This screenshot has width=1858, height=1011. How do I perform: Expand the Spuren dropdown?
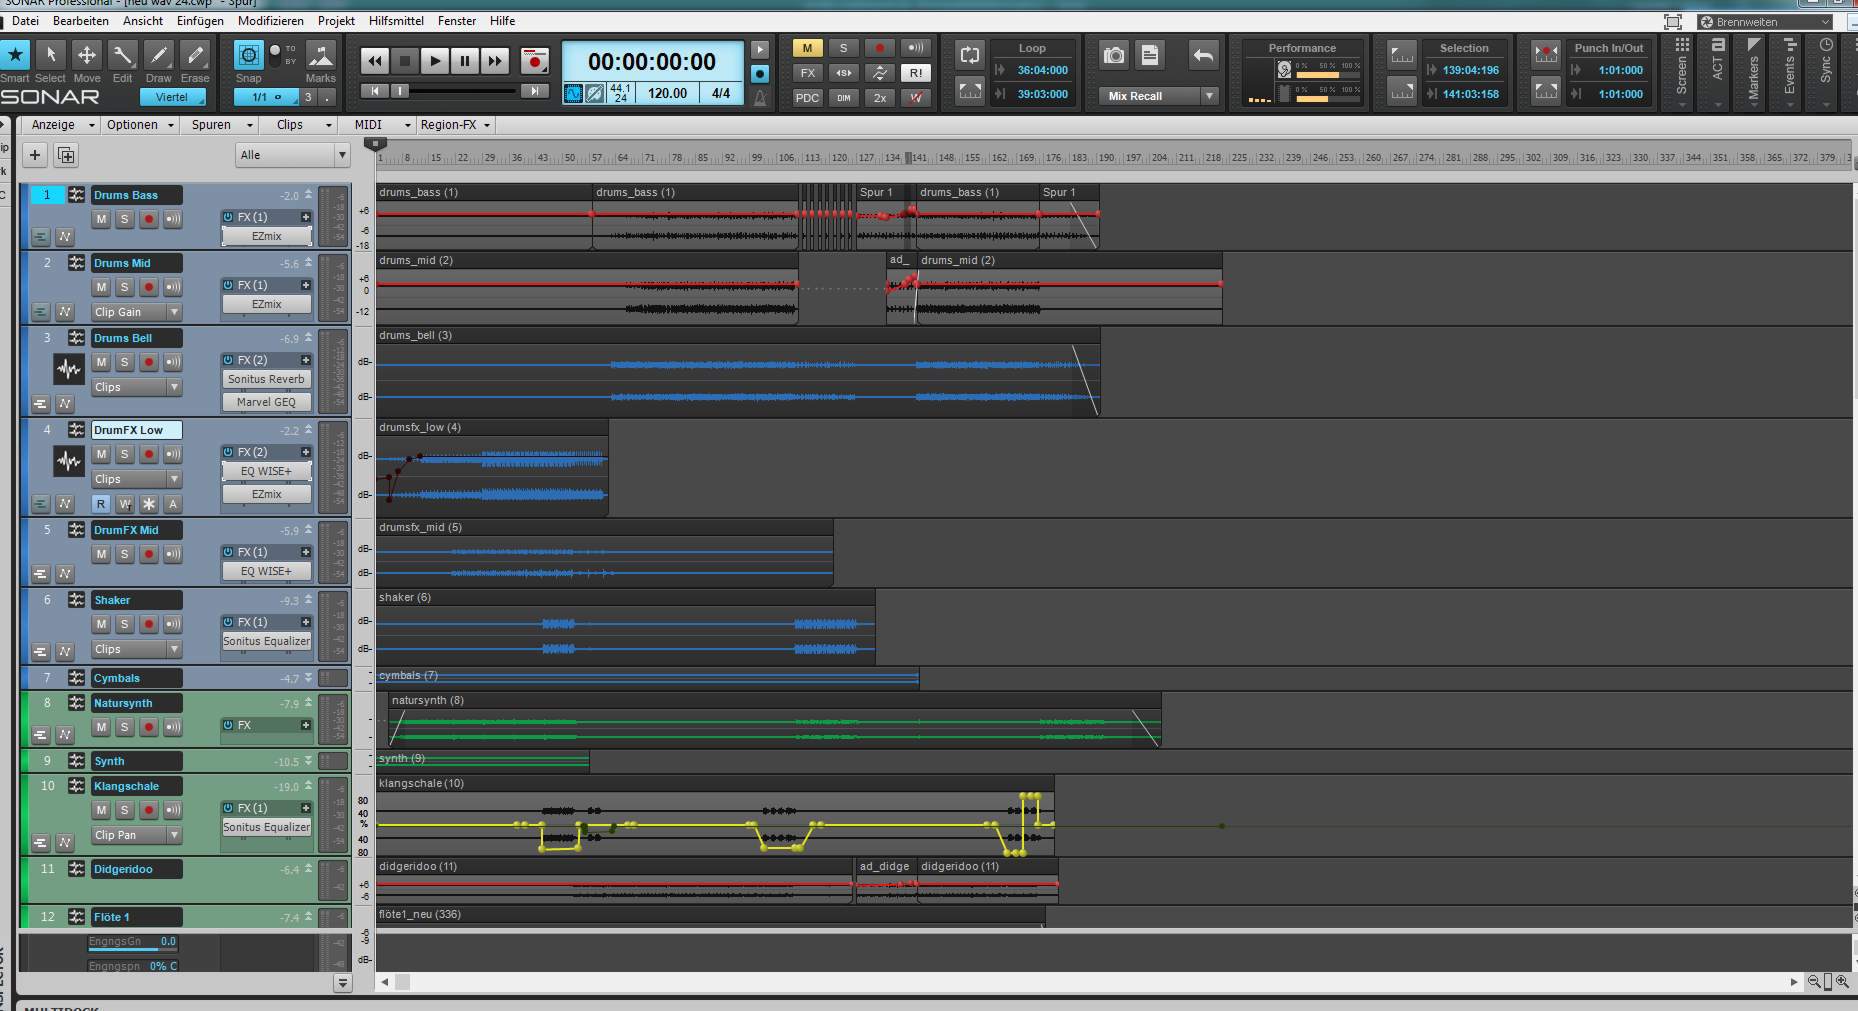pyautogui.click(x=221, y=125)
